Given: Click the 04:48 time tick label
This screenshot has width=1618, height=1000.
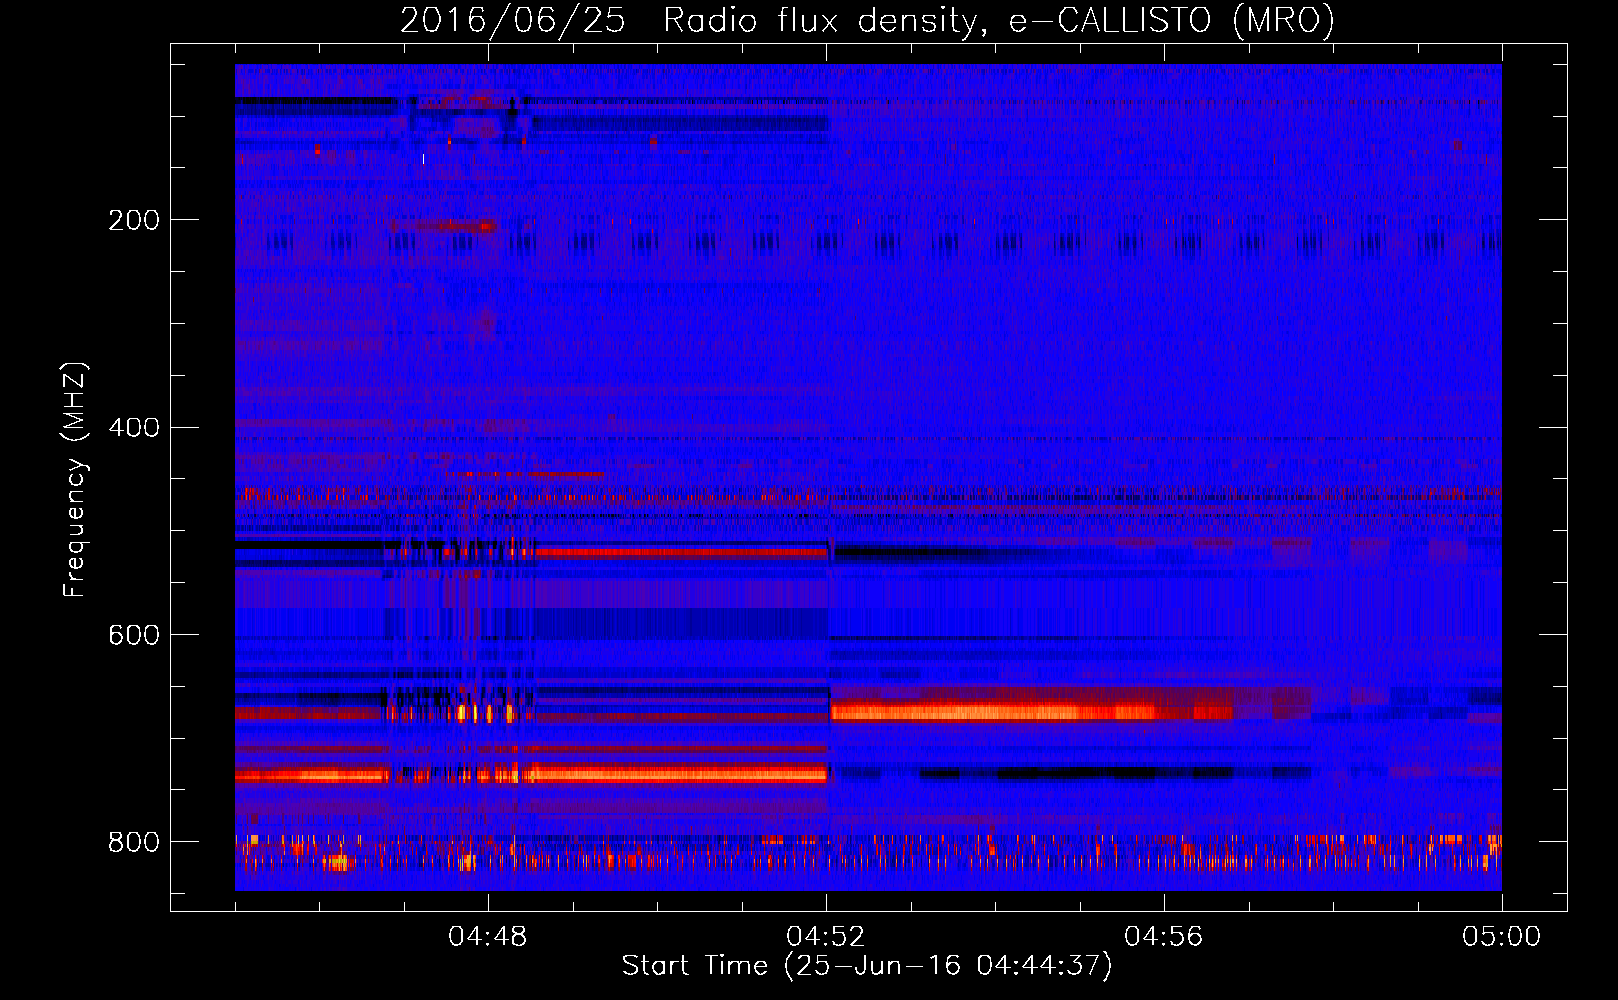Looking at the screenshot, I should (x=488, y=937).
